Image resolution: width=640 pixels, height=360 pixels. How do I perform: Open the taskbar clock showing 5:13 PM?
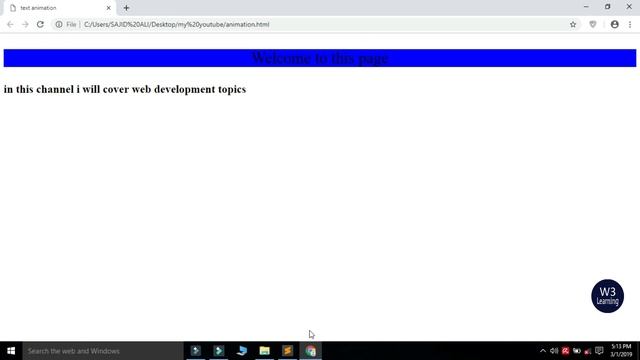621,351
